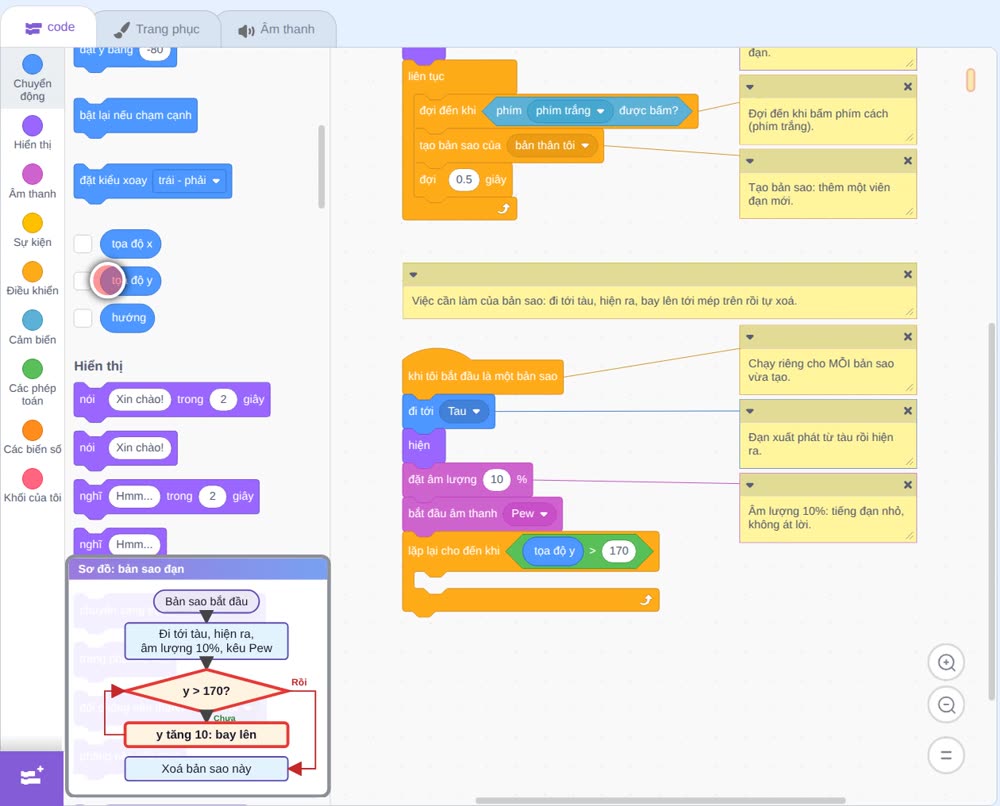Open the 'phím trắng' key dropdown
This screenshot has width=1000, height=806.
pos(570,110)
